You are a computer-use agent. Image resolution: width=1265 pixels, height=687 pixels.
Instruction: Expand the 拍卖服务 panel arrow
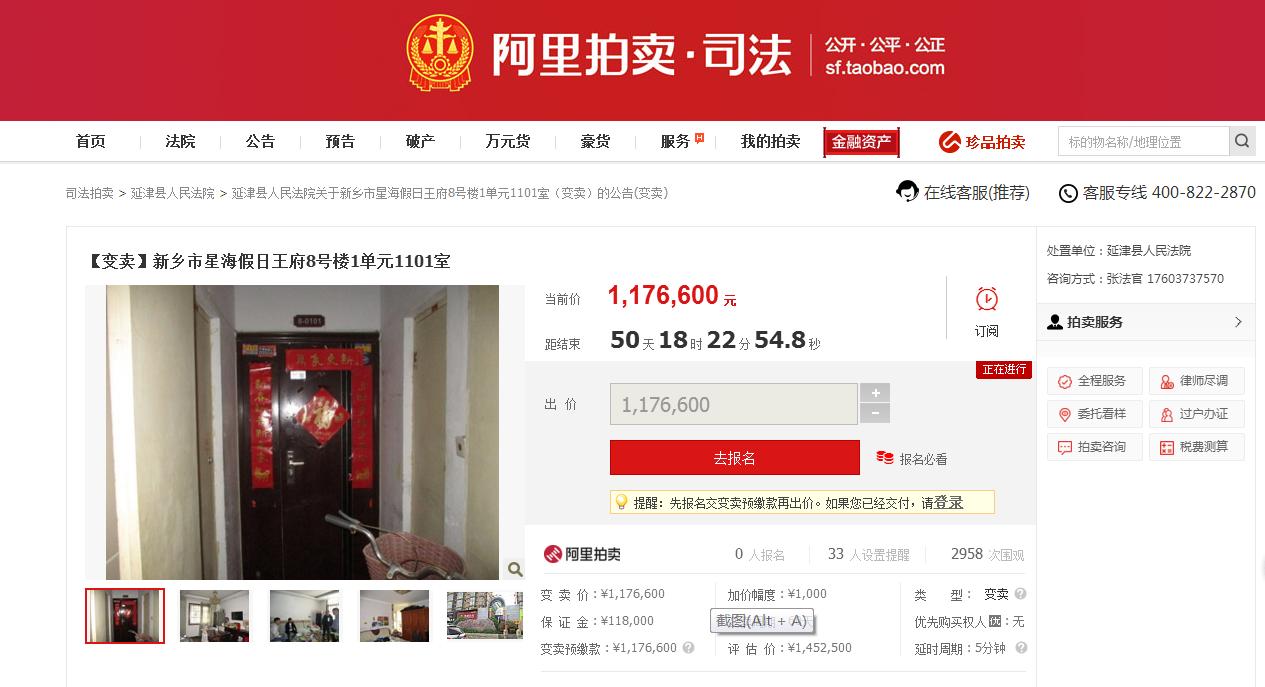point(1238,322)
